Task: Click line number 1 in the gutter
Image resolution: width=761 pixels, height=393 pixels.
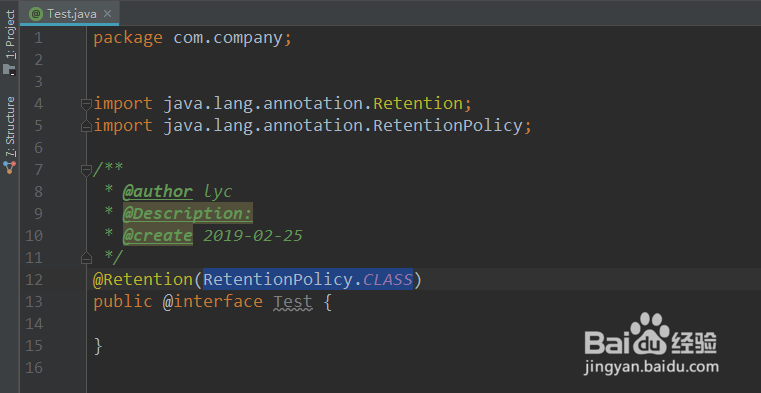Action: click(38, 38)
